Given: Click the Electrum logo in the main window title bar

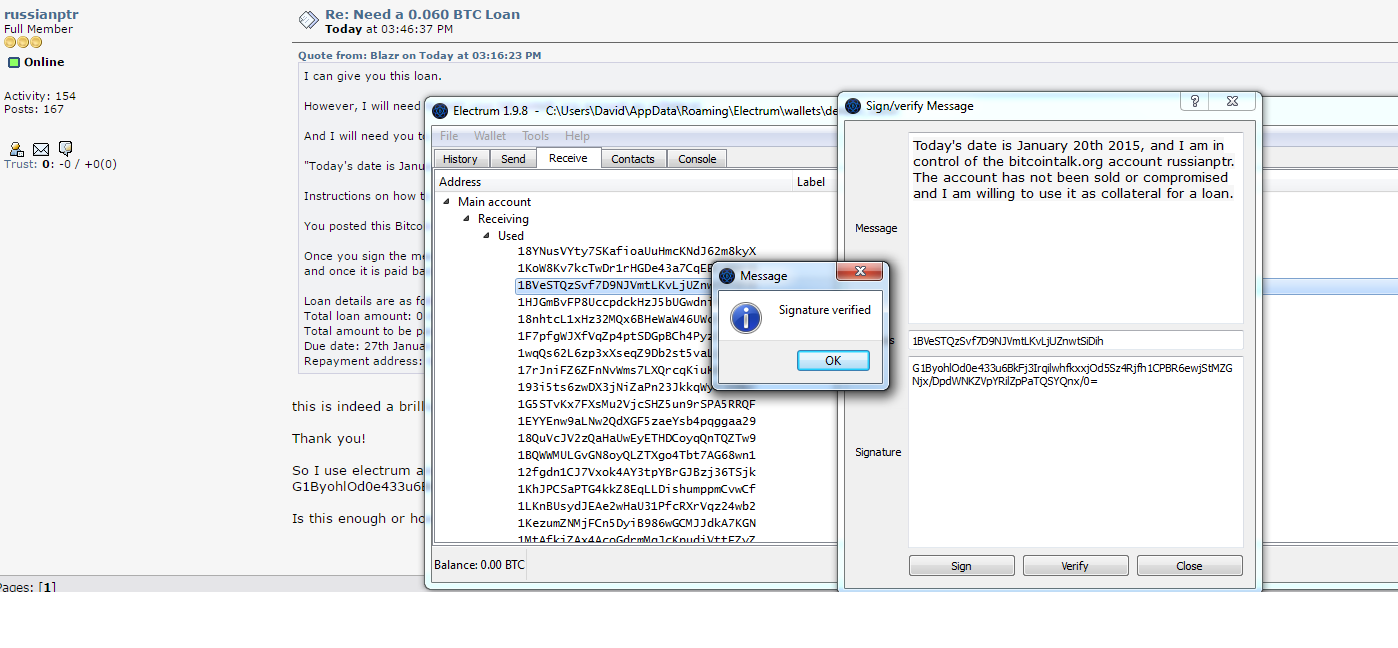Looking at the screenshot, I should (440, 110).
